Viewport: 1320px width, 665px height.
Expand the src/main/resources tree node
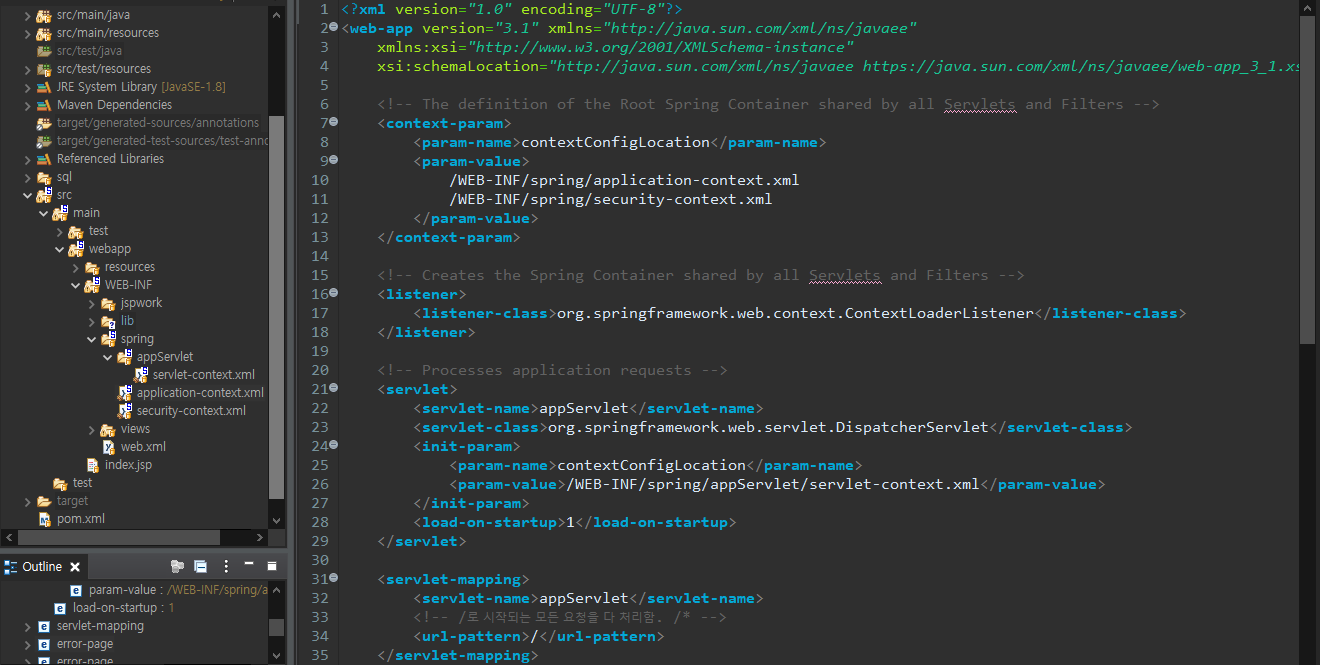[28, 33]
